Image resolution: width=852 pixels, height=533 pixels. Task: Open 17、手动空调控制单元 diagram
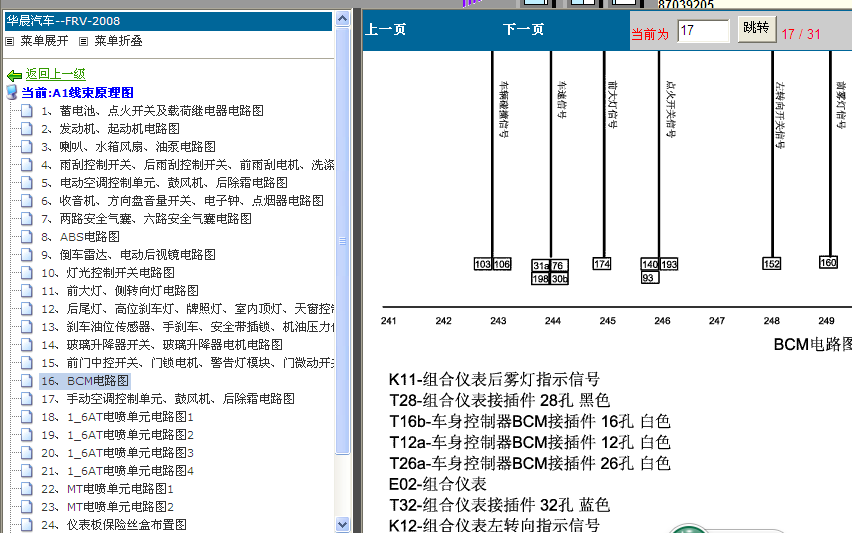click(x=168, y=399)
